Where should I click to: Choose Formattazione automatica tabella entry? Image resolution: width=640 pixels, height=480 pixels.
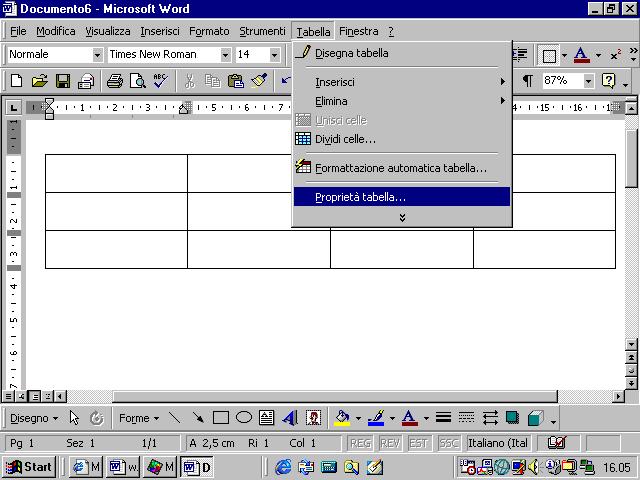click(x=402, y=168)
